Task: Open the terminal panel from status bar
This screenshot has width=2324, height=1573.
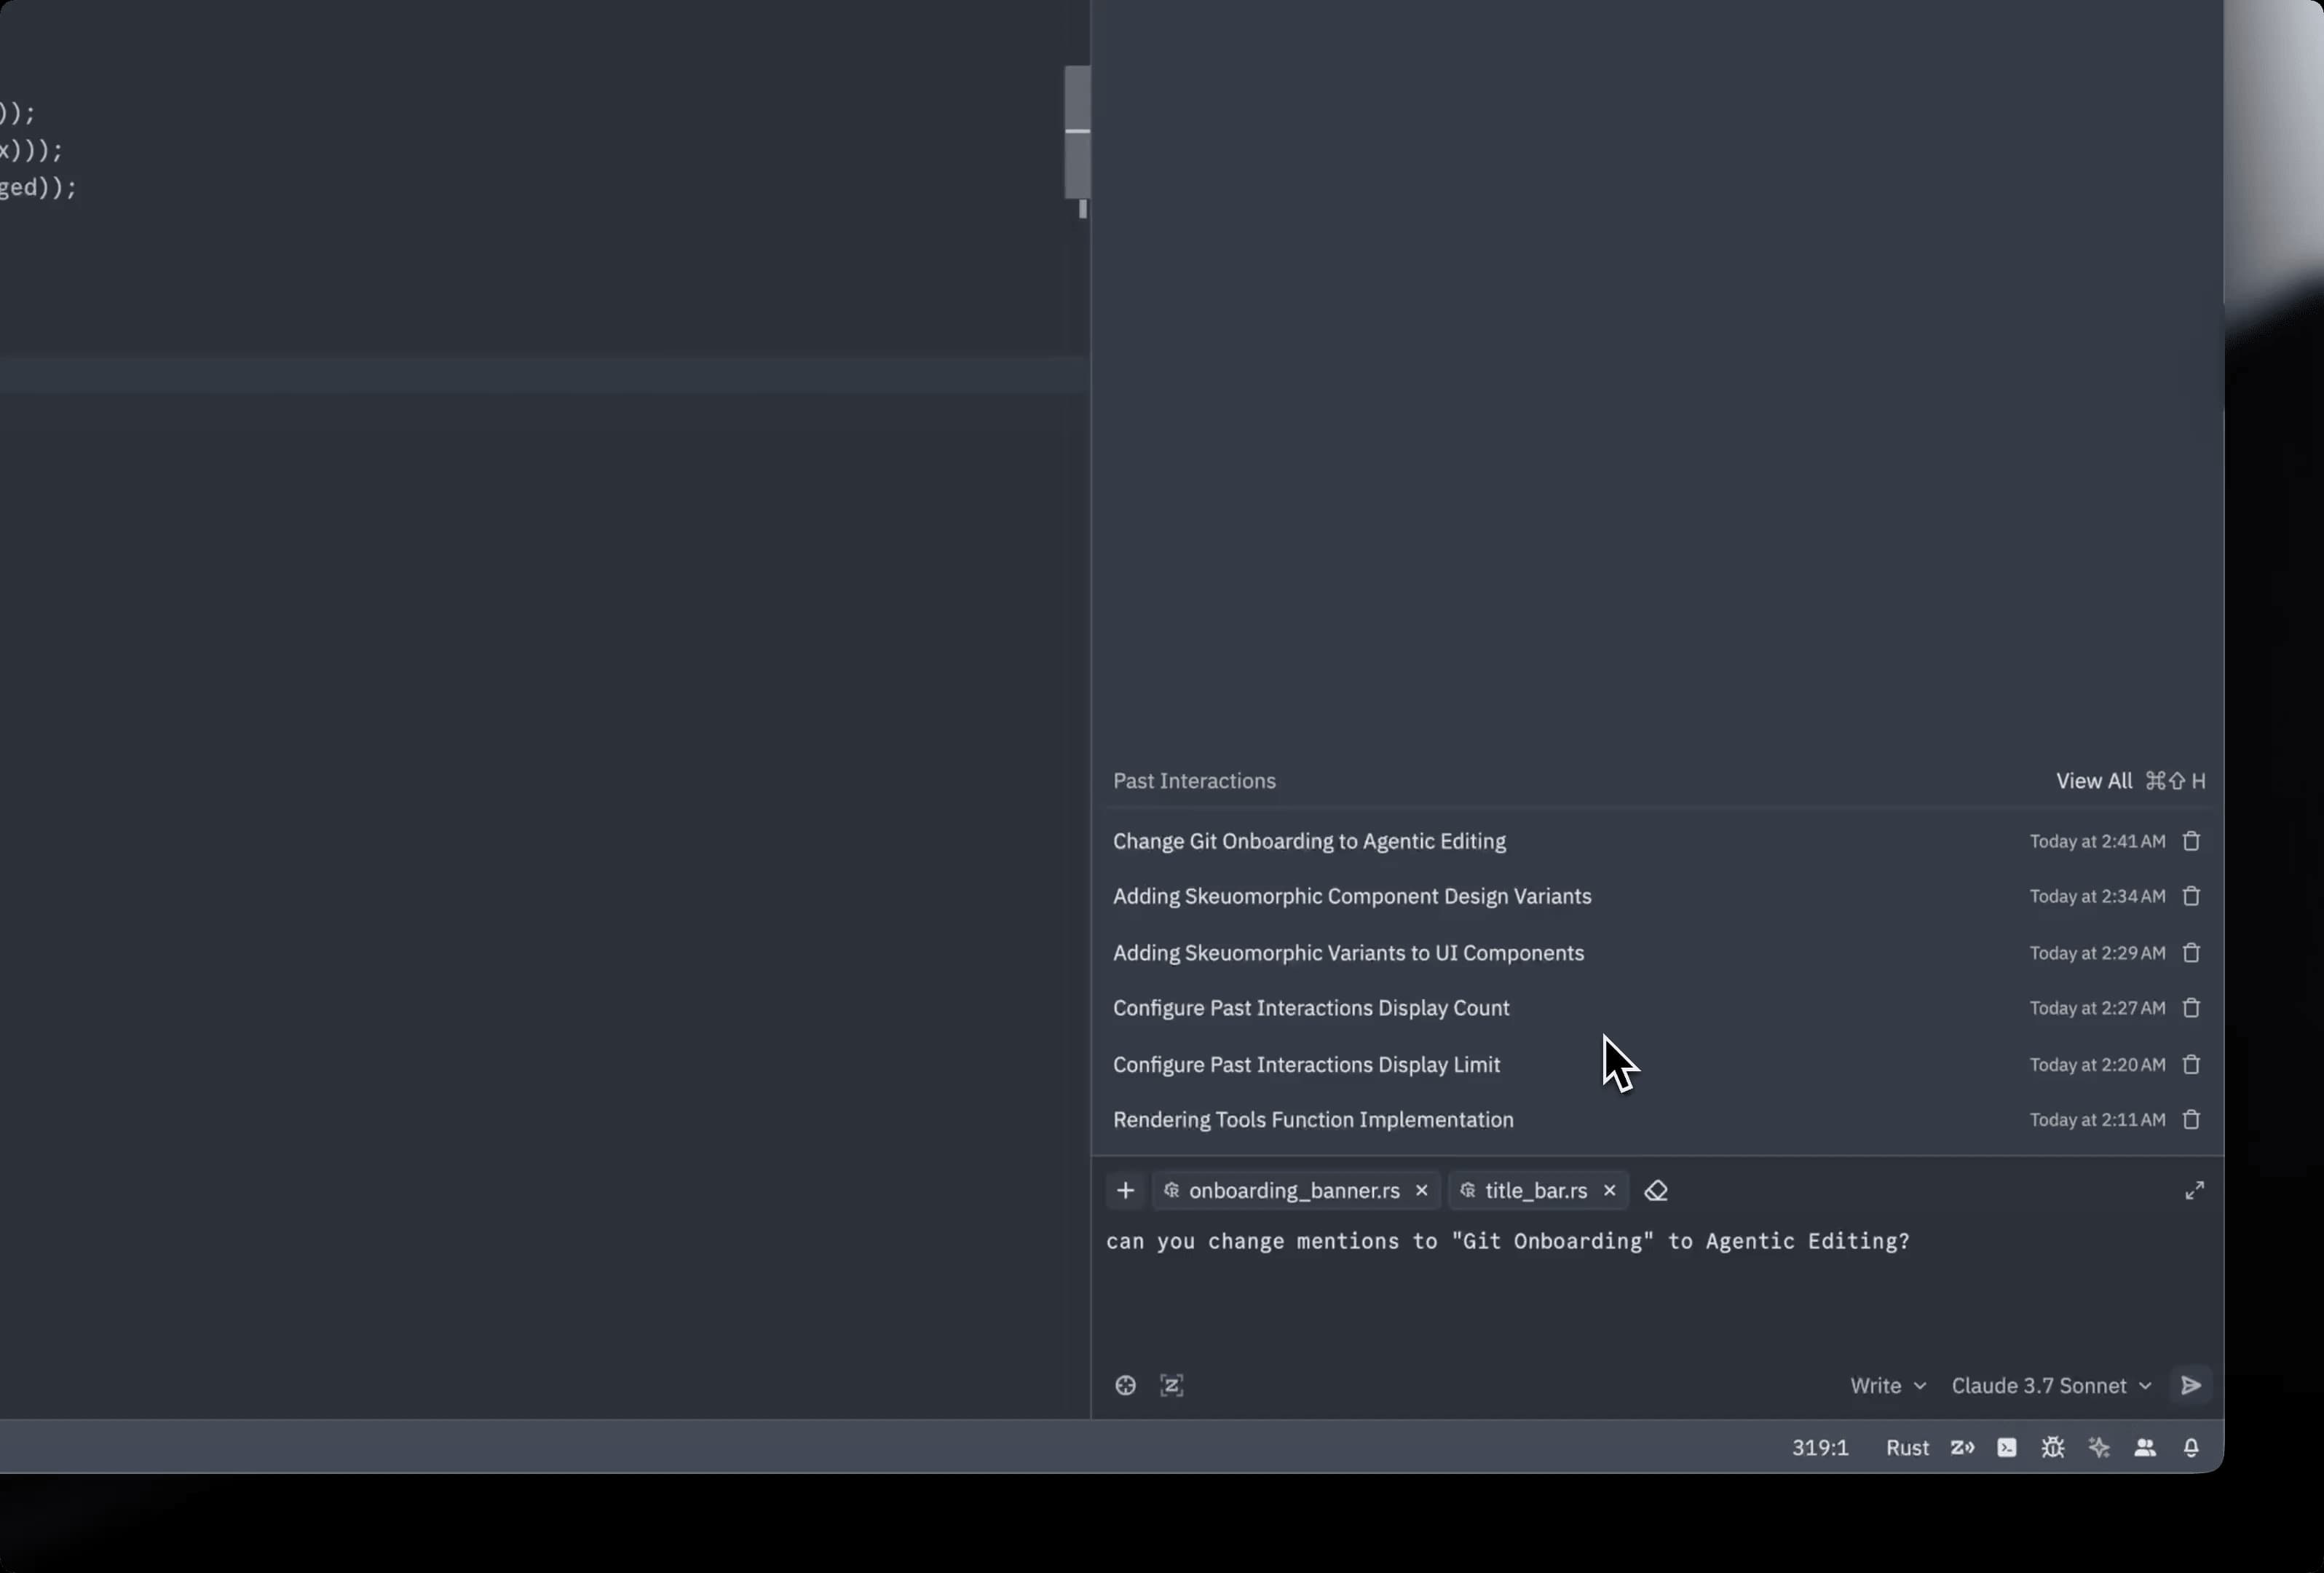Action: [x=2006, y=1447]
